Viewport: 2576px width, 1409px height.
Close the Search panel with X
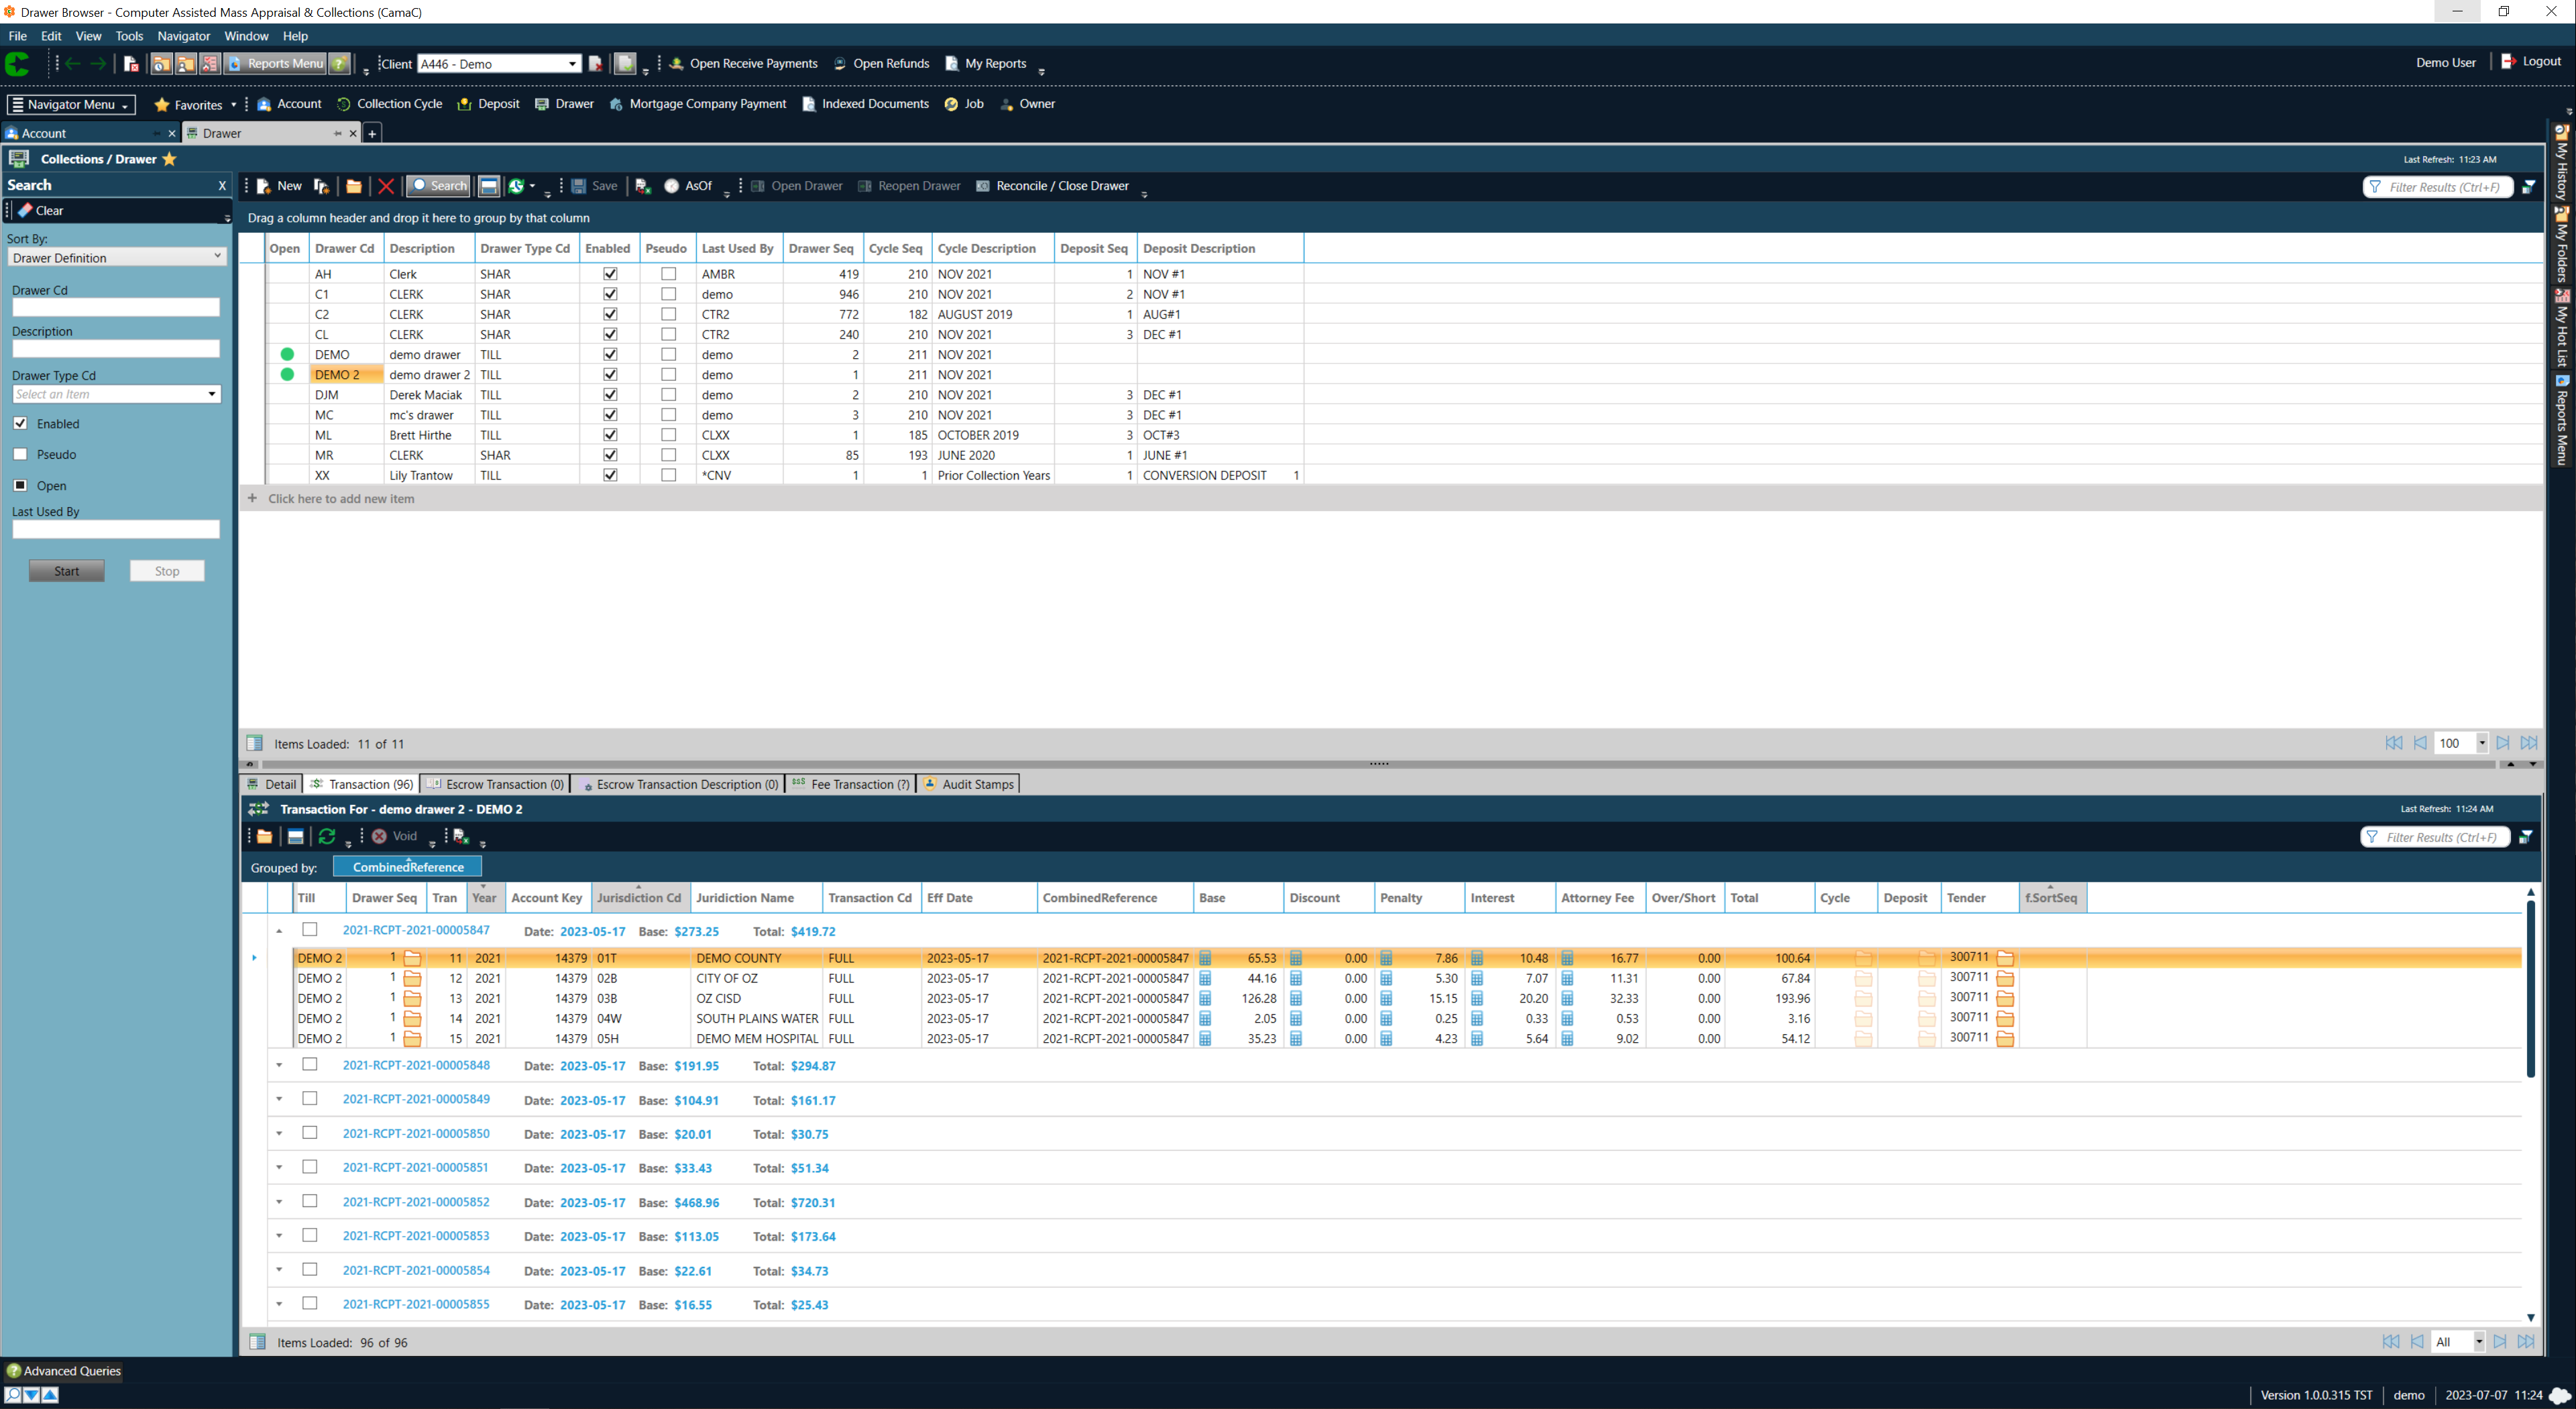click(222, 185)
